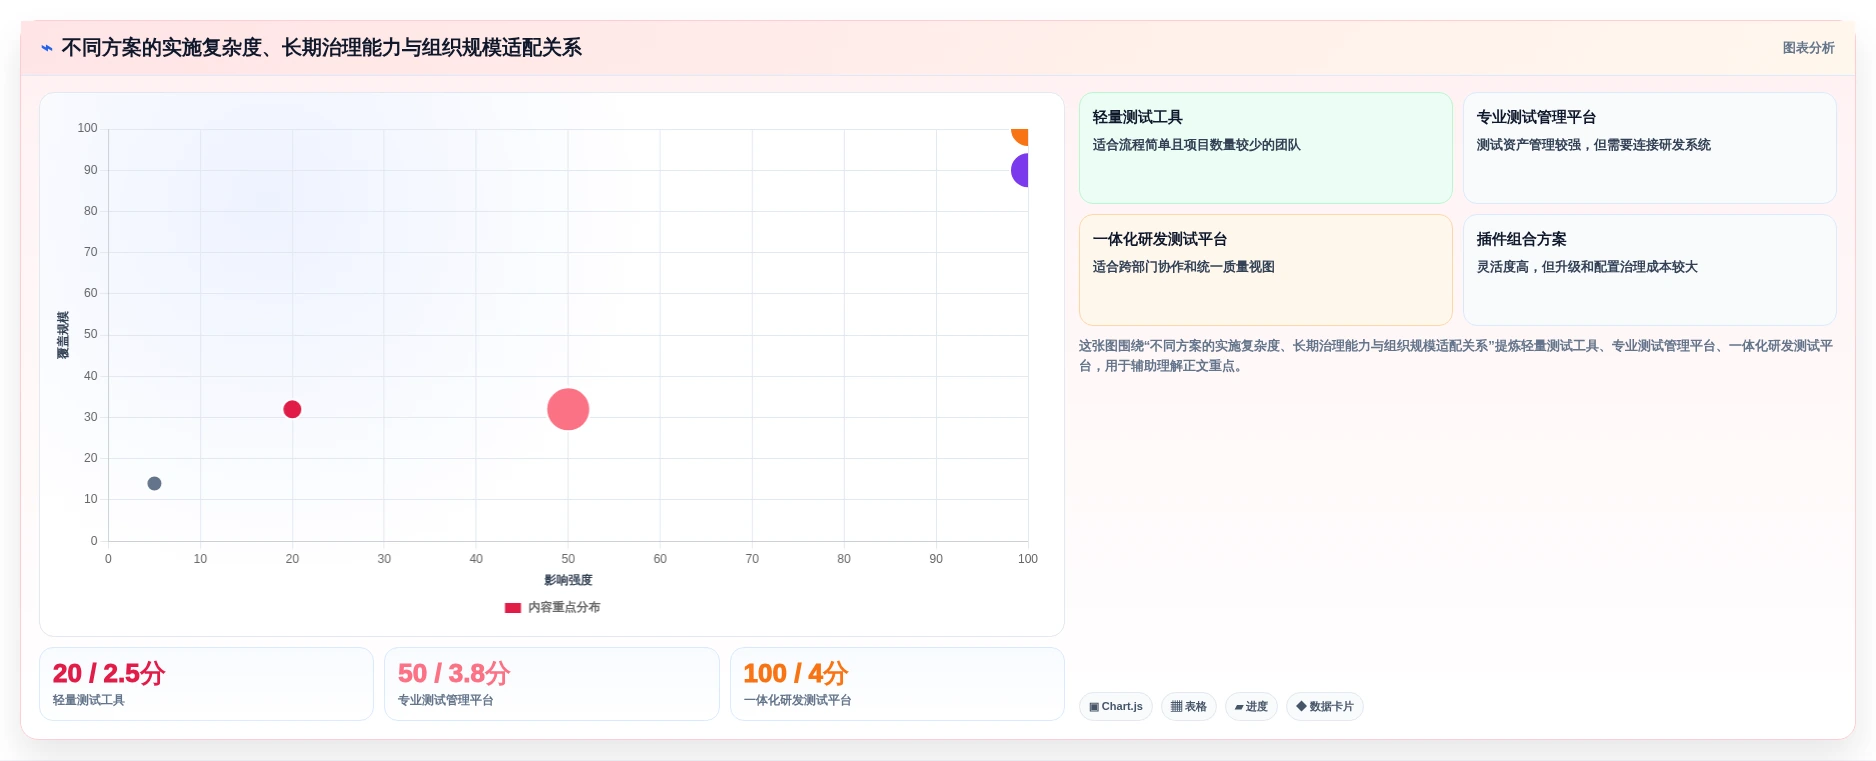1876x761 pixels.
Task: Click the 20 / 2.5分 stat card
Action: [x=206, y=684]
